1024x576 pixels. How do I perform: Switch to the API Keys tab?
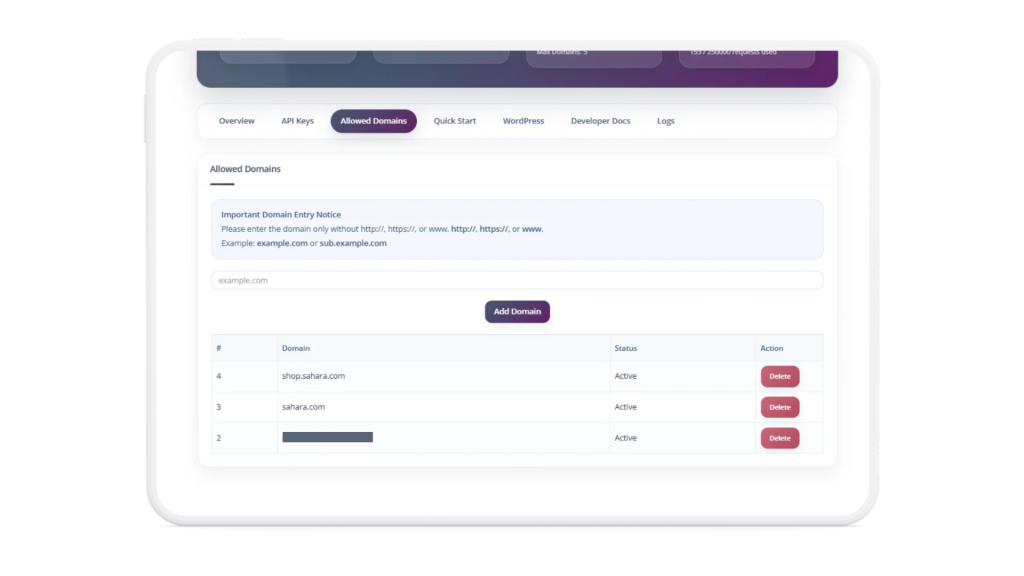(x=297, y=121)
